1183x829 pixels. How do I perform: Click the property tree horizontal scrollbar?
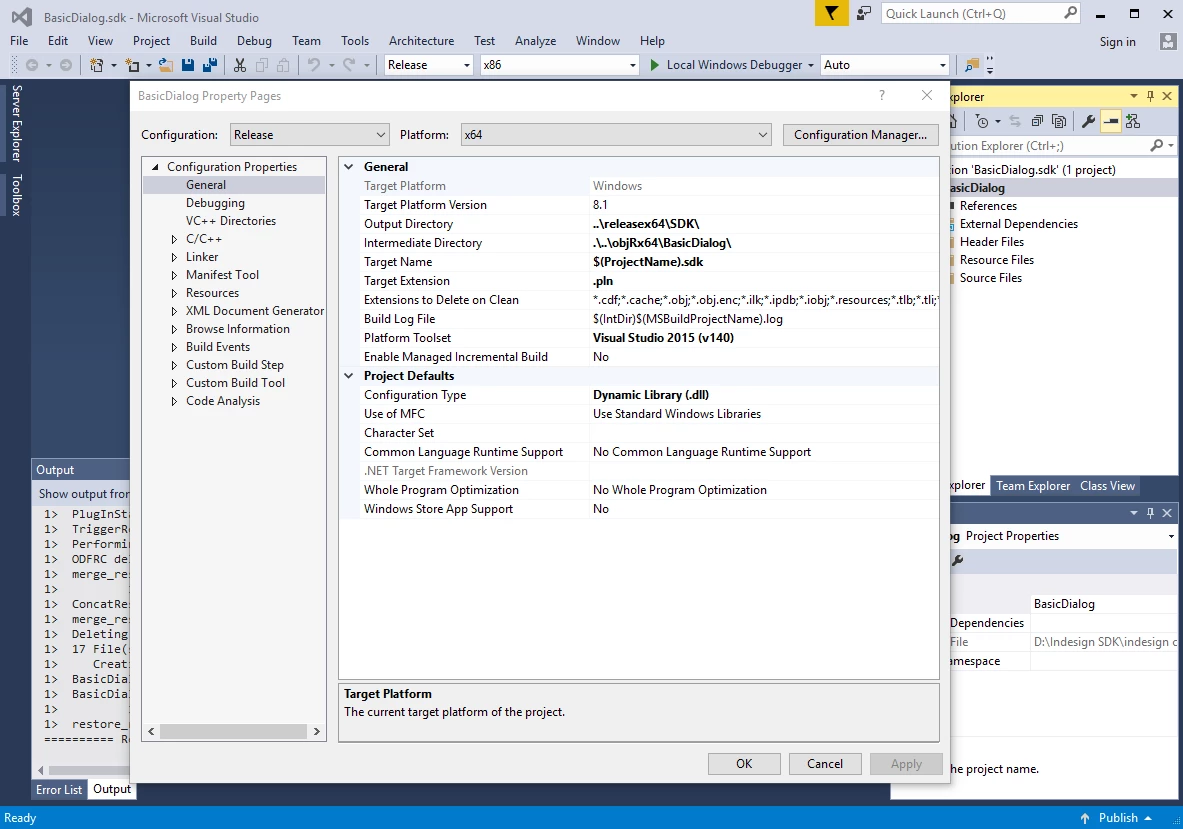point(234,731)
